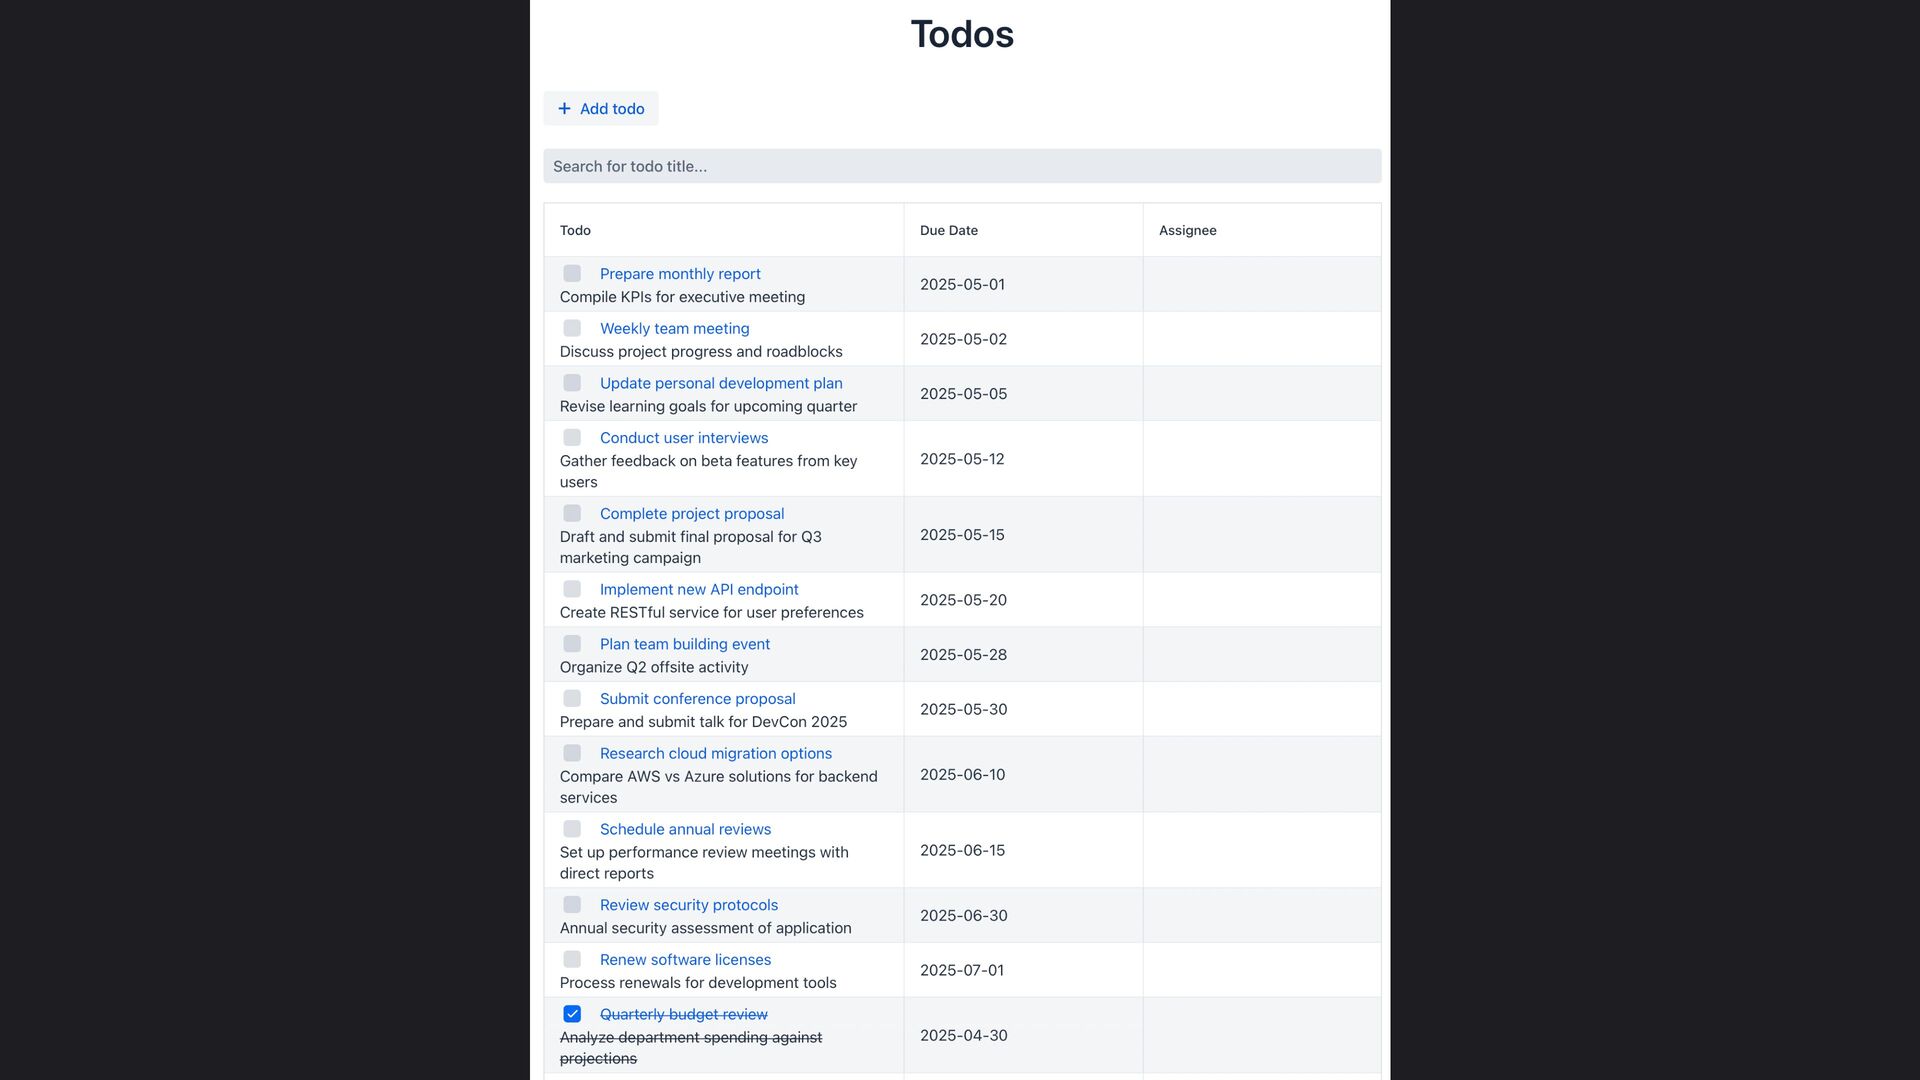Check the Plan team building event box
Image resolution: width=1920 pixels, height=1080 pixels.
[572, 643]
